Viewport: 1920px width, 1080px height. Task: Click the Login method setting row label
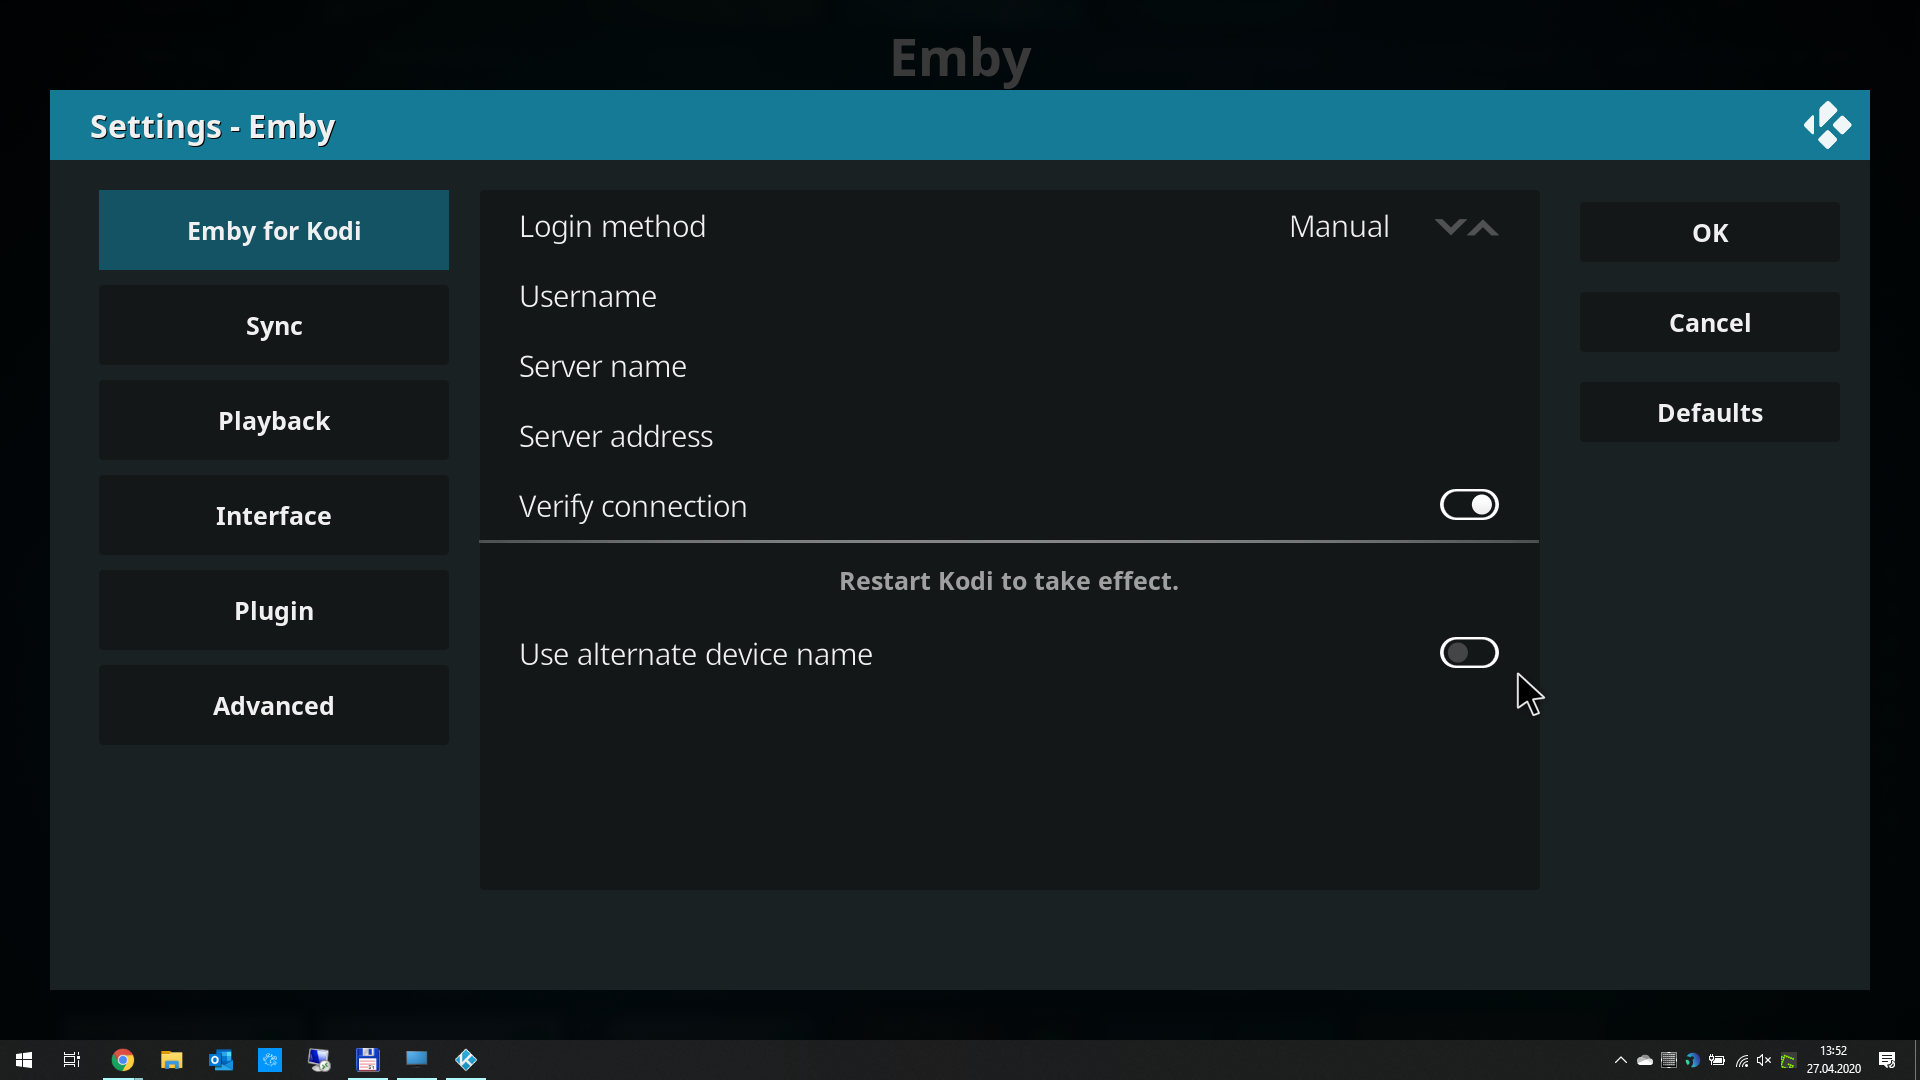click(612, 227)
